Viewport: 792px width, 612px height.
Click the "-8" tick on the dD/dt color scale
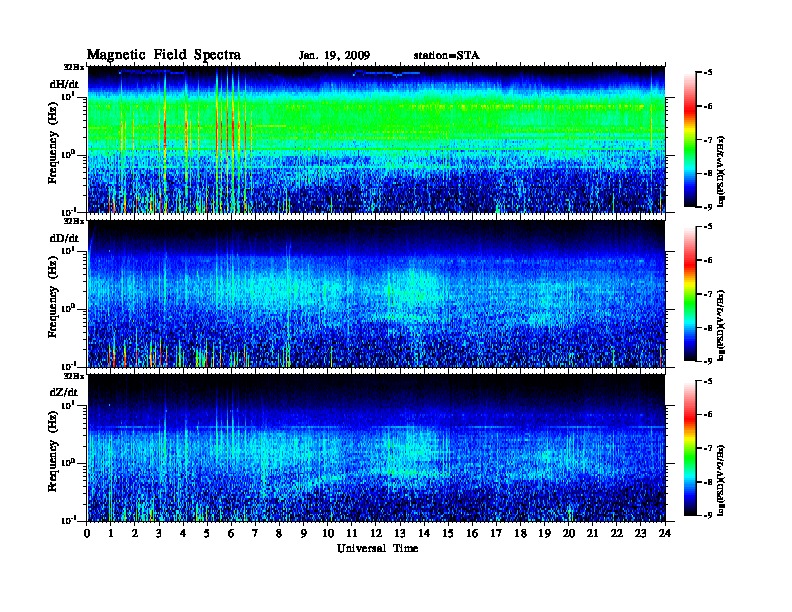708,328
